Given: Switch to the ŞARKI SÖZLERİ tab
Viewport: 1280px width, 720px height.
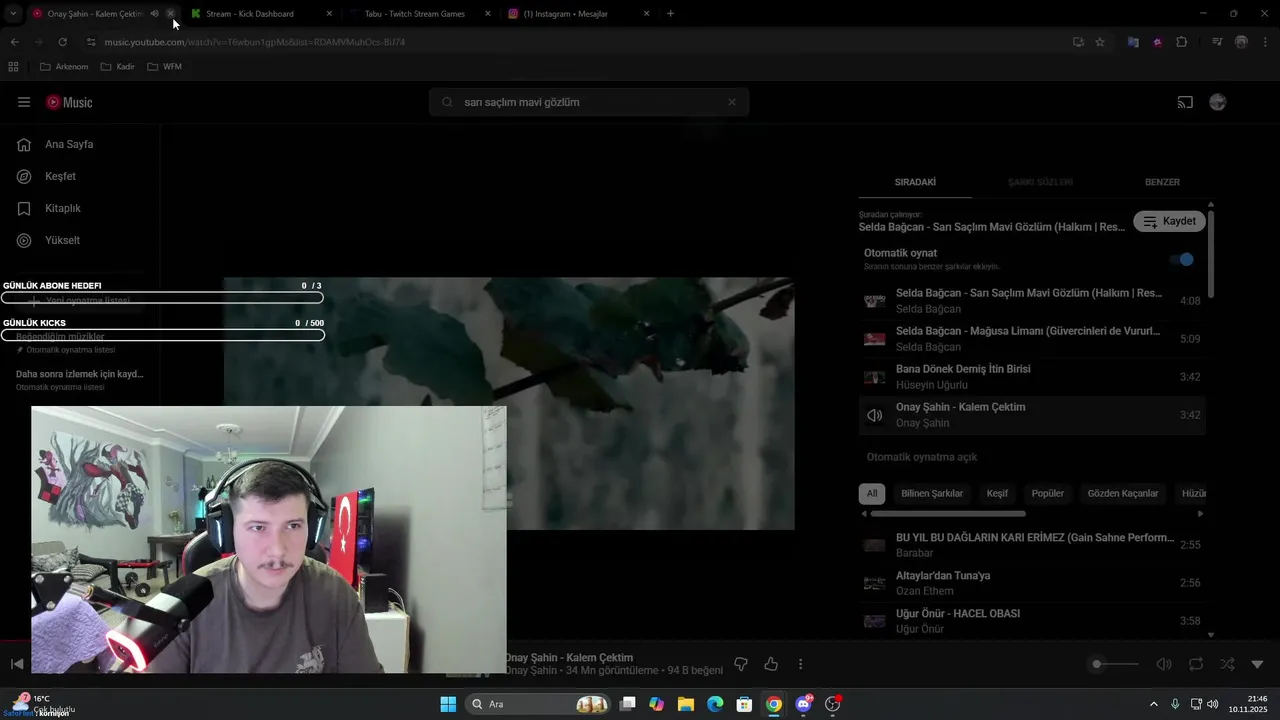Looking at the screenshot, I should tap(1040, 182).
